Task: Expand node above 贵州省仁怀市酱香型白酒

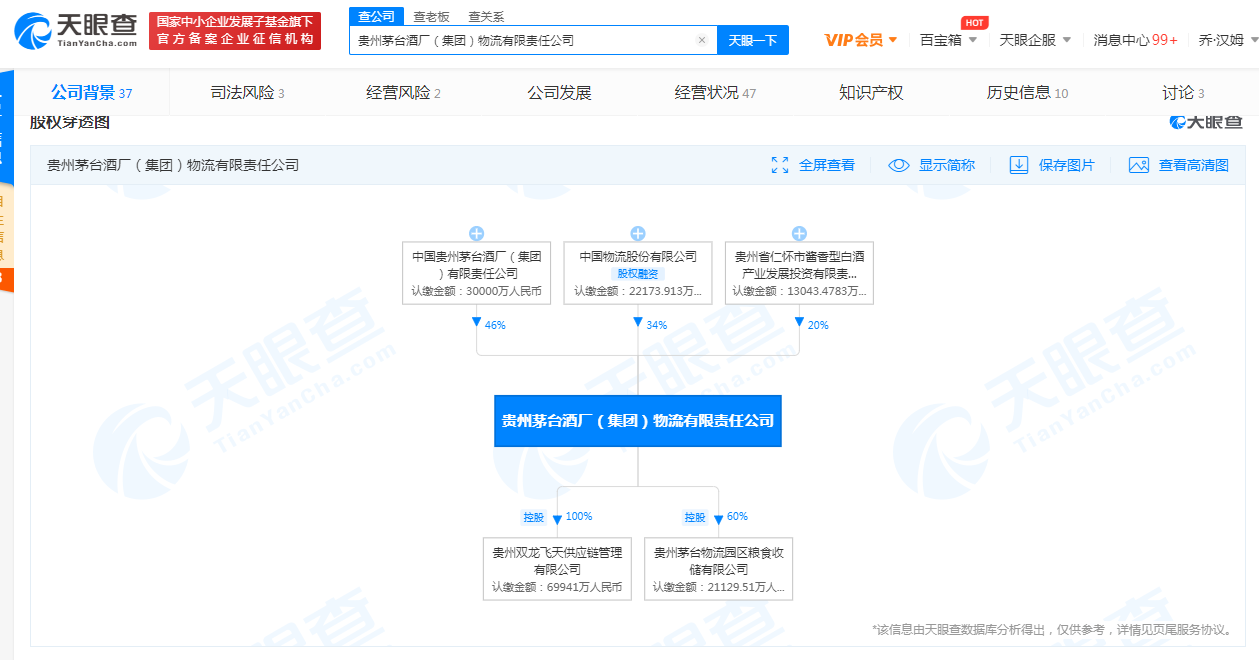Action: pyautogui.click(x=799, y=234)
